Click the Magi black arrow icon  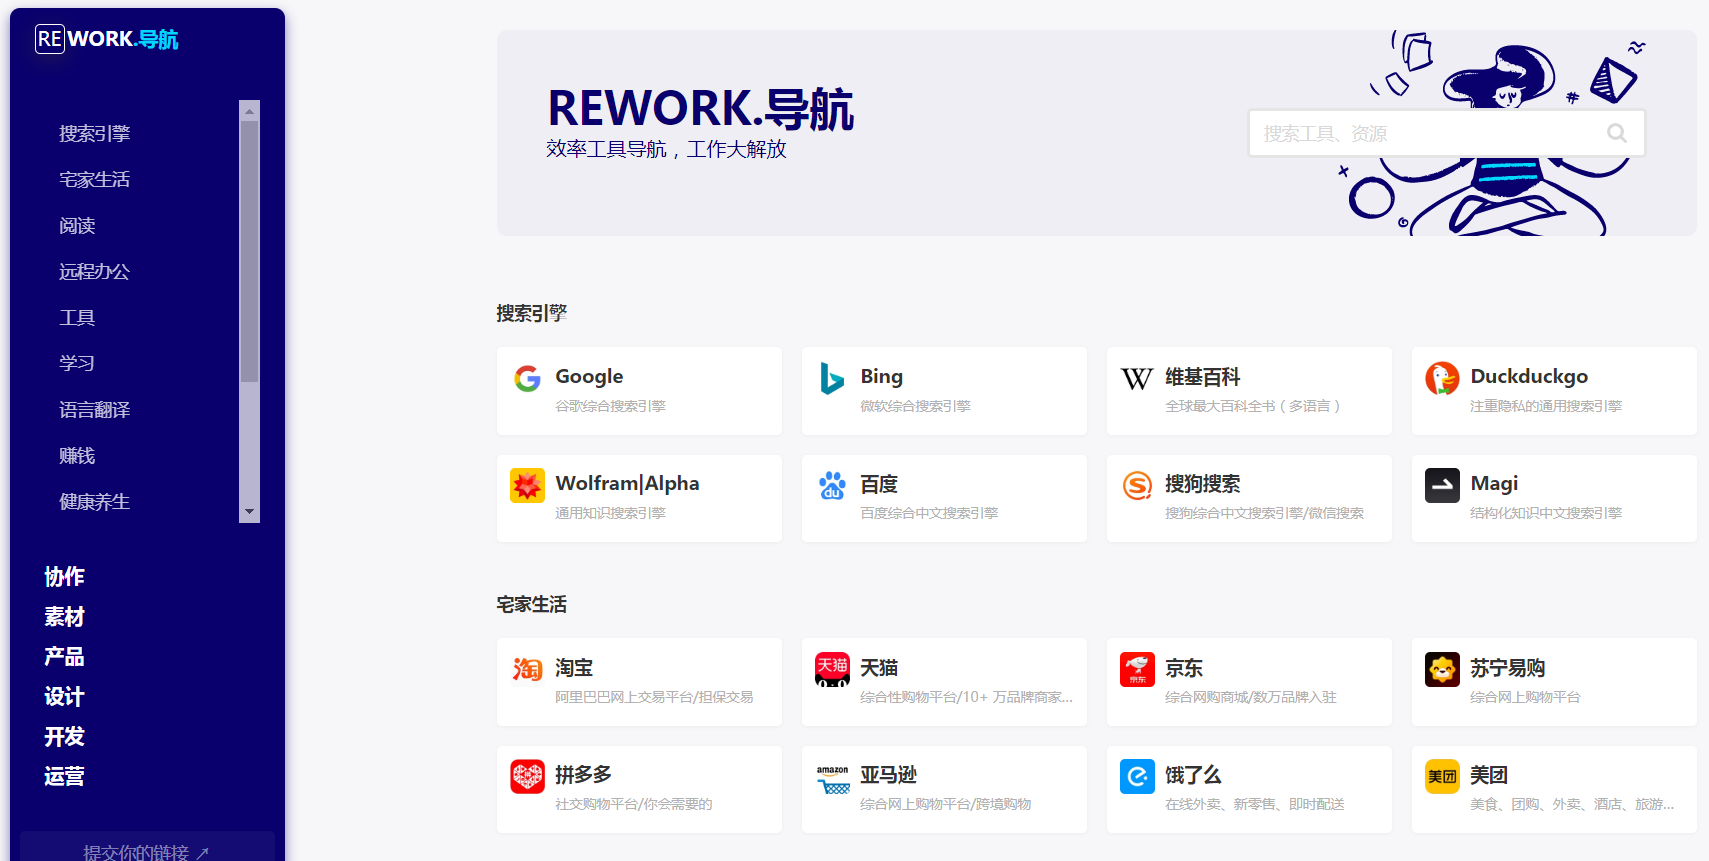coord(1442,485)
